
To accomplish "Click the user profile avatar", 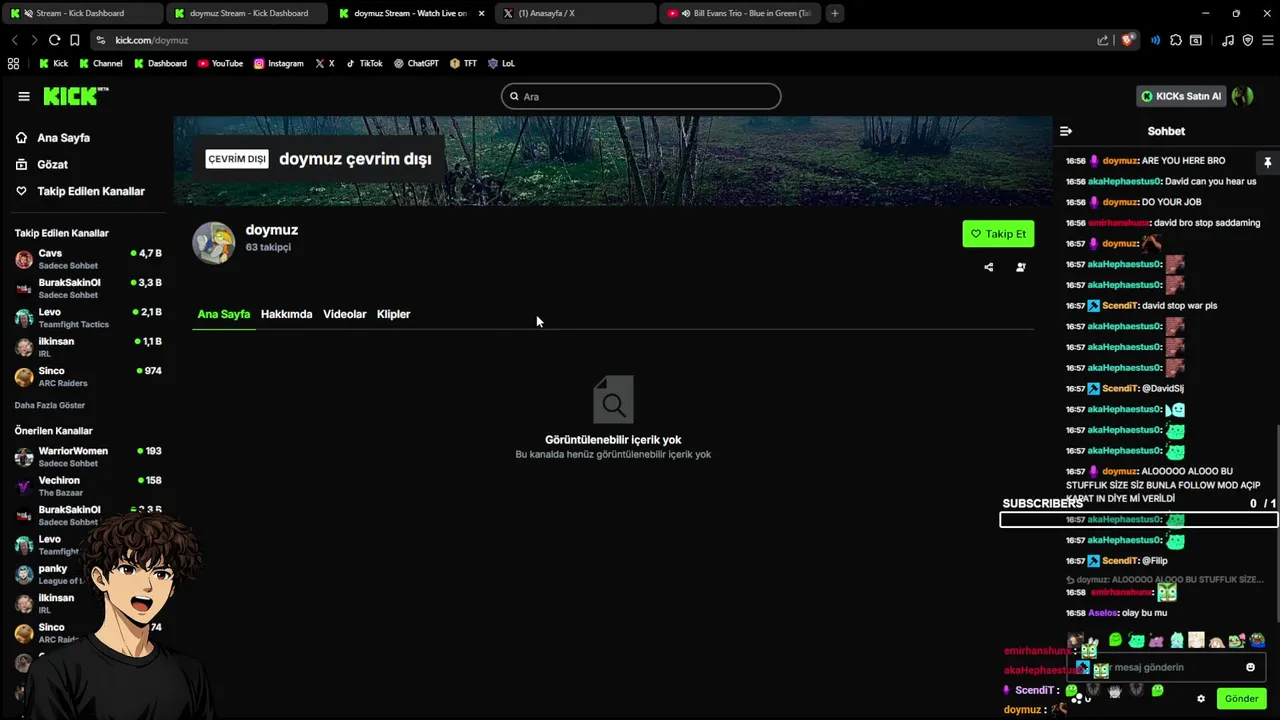I will coord(1243,96).
